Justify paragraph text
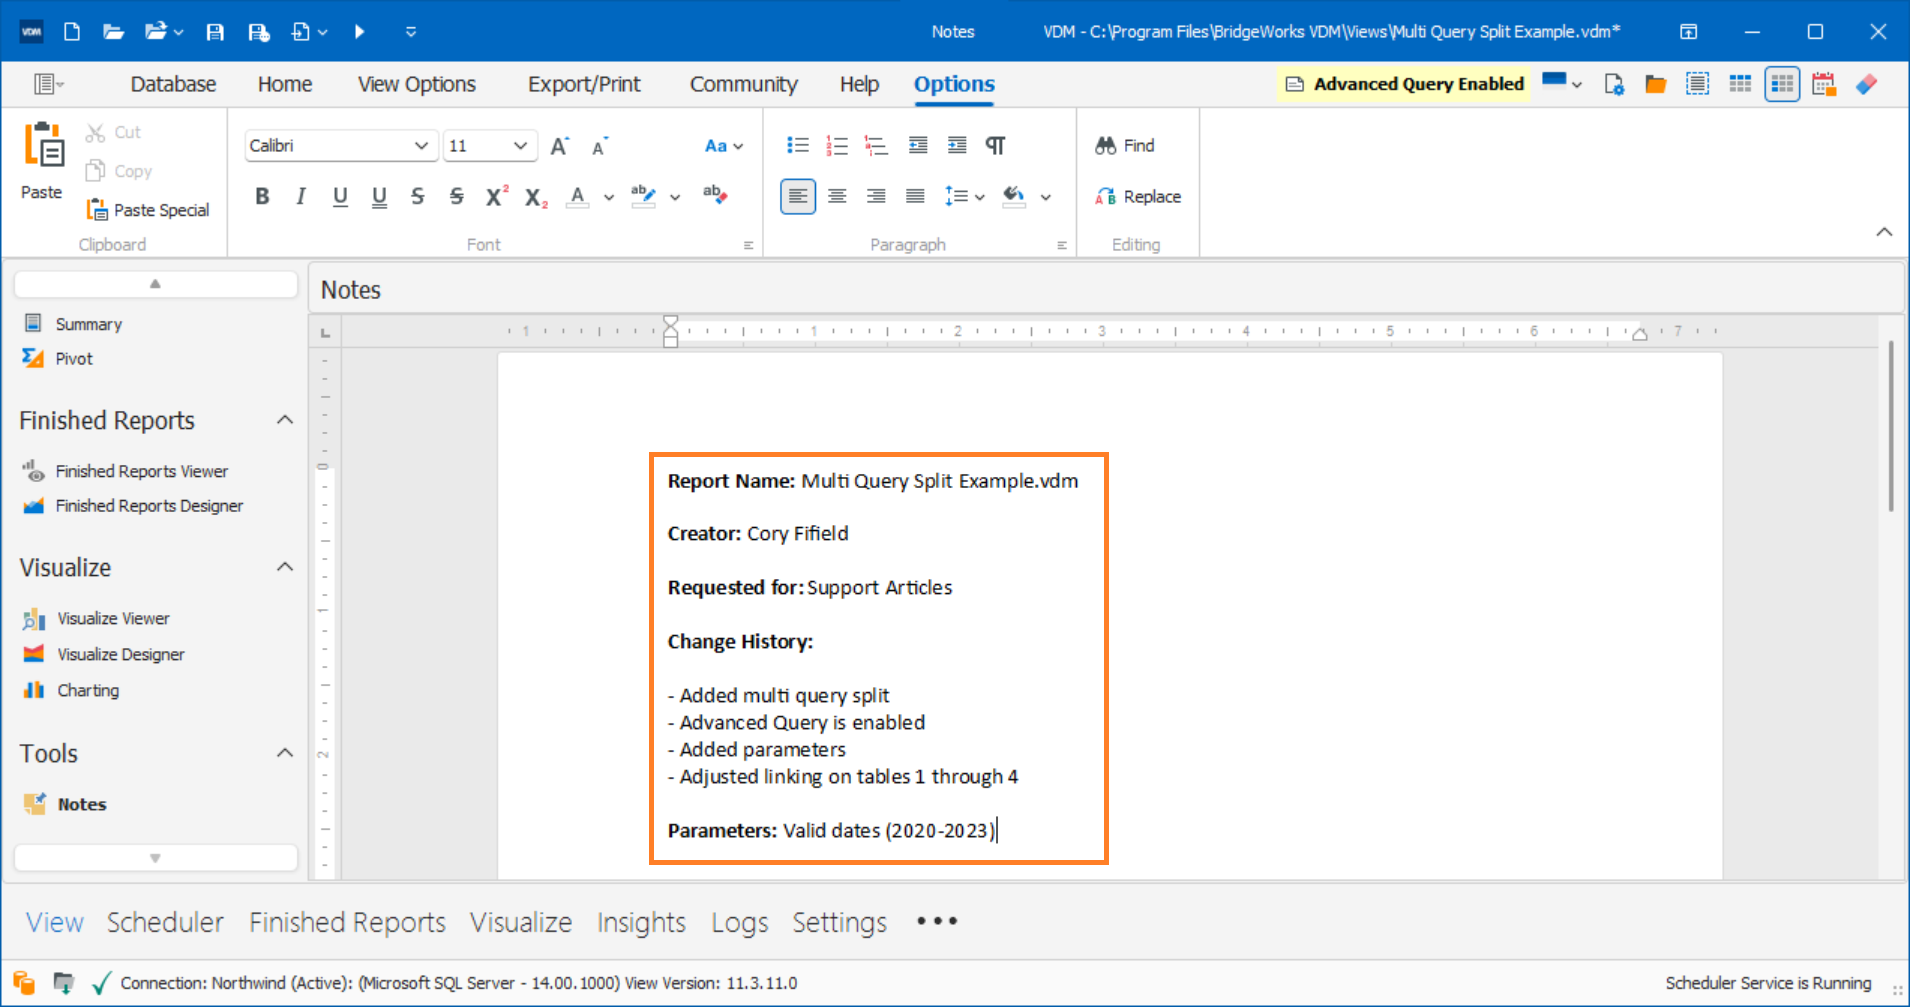1910x1007 pixels. coord(915,196)
